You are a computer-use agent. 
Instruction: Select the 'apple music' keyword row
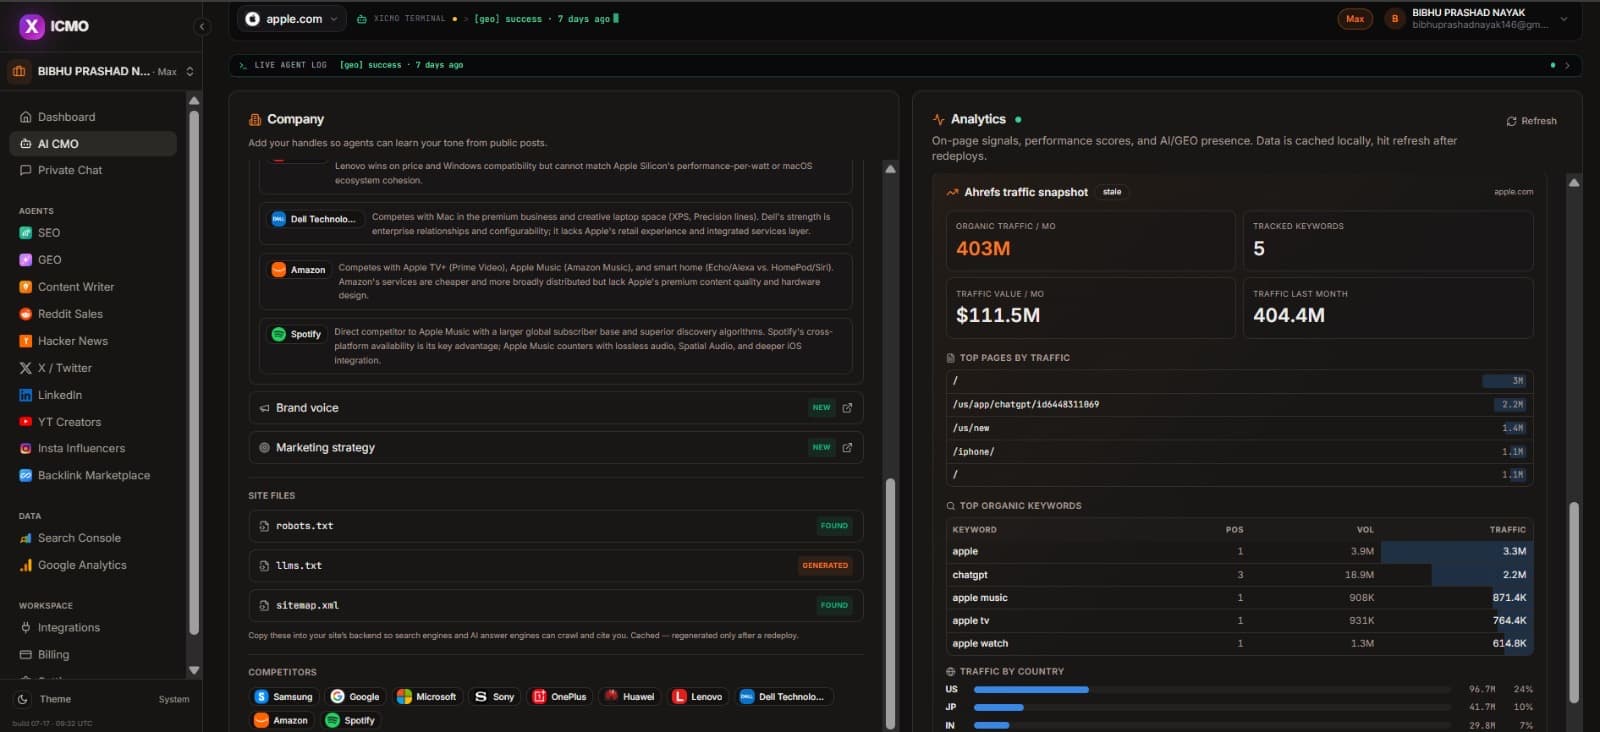[x=1239, y=598]
